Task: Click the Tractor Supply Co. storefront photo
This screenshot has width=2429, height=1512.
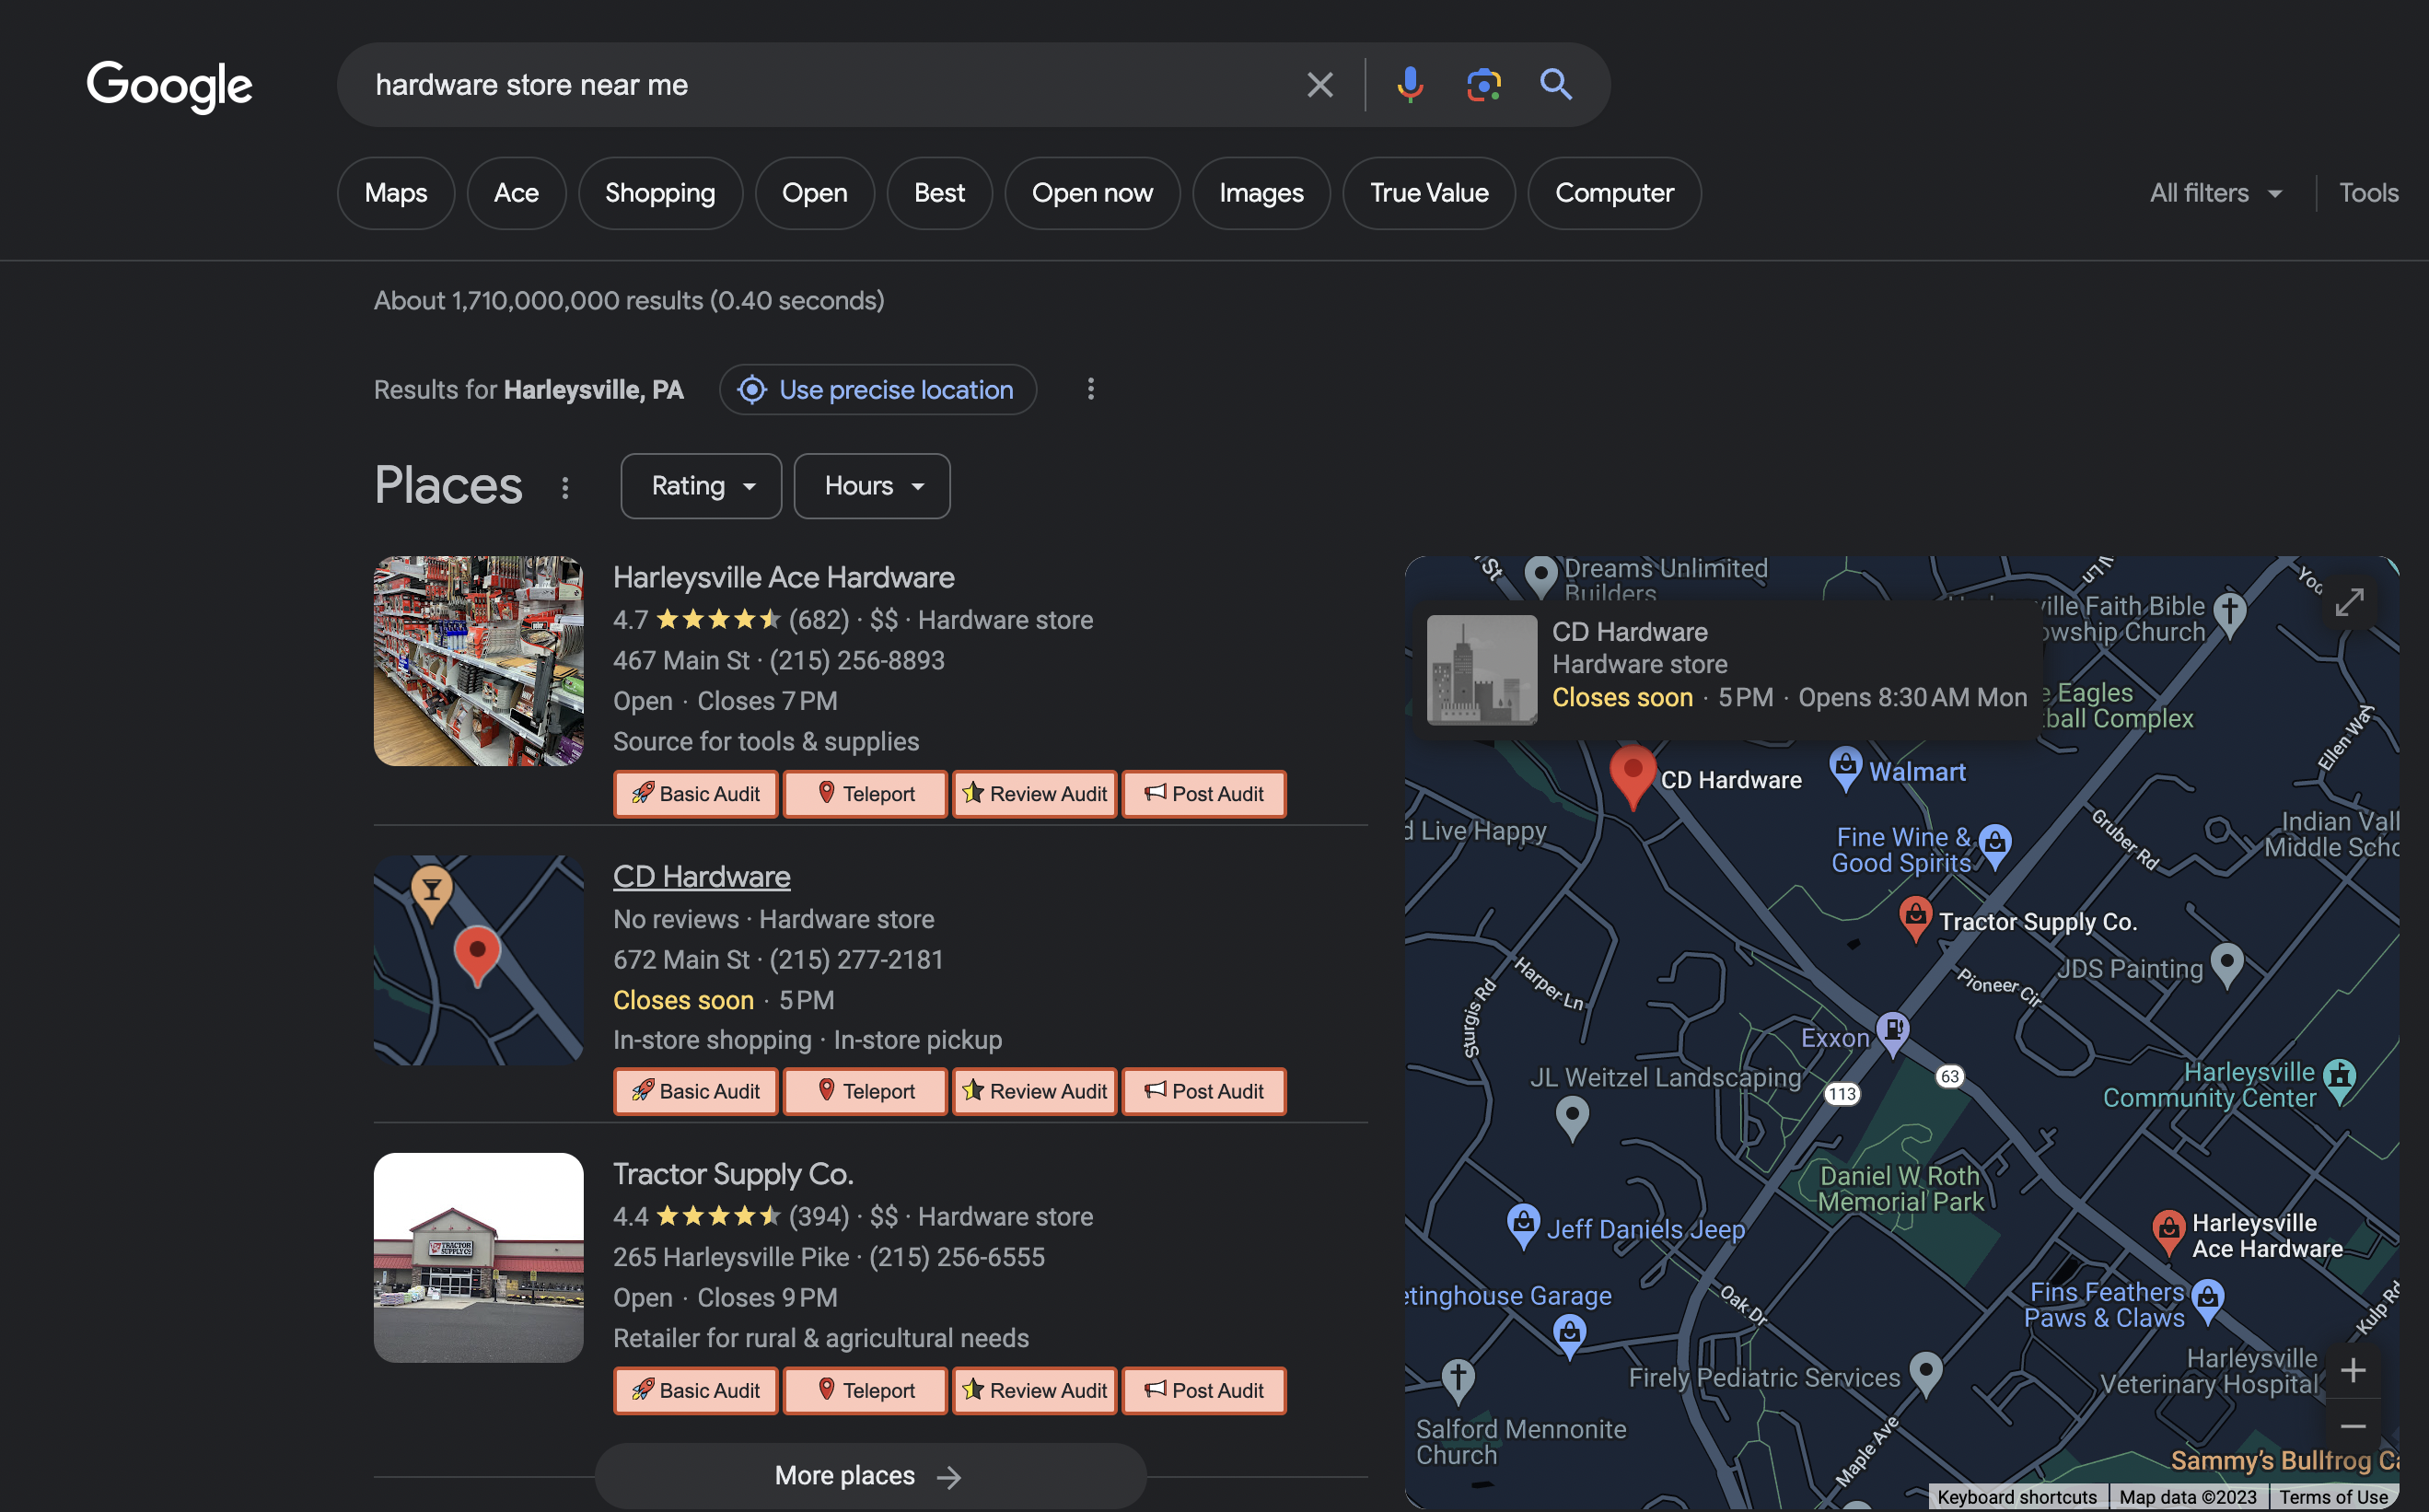Action: click(x=478, y=1258)
